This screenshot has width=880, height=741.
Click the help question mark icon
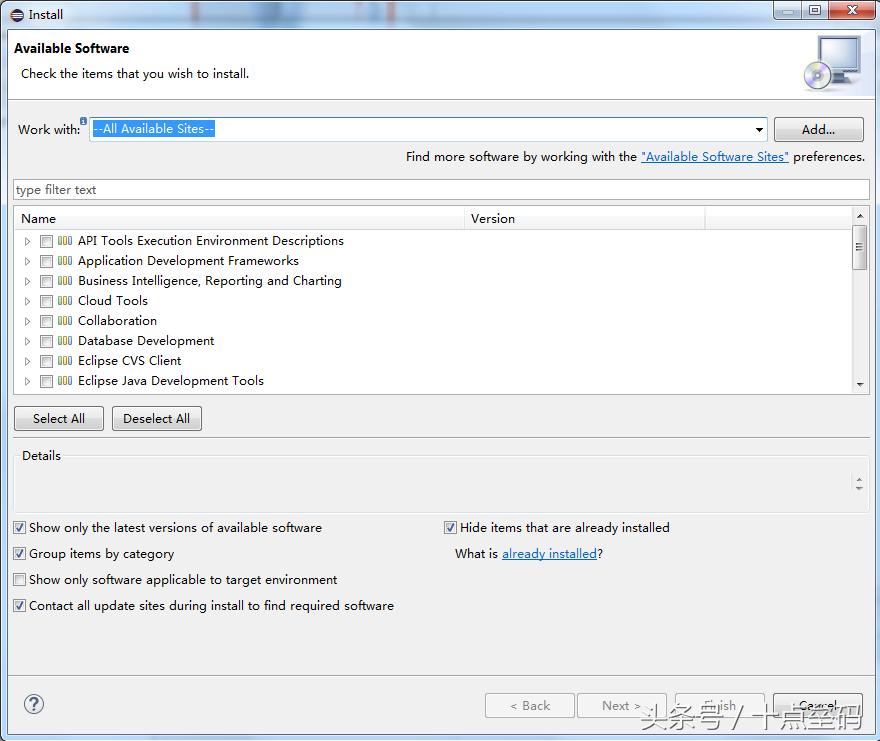click(34, 704)
